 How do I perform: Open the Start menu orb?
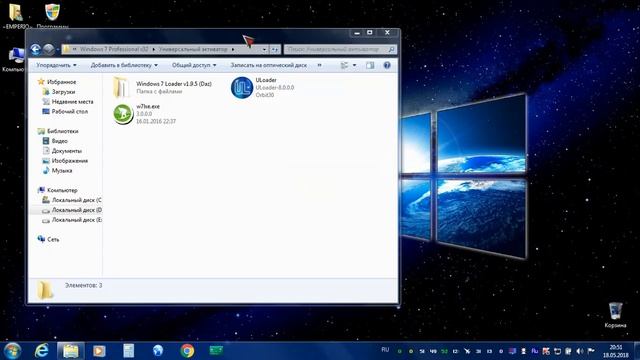[x=12, y=351]
